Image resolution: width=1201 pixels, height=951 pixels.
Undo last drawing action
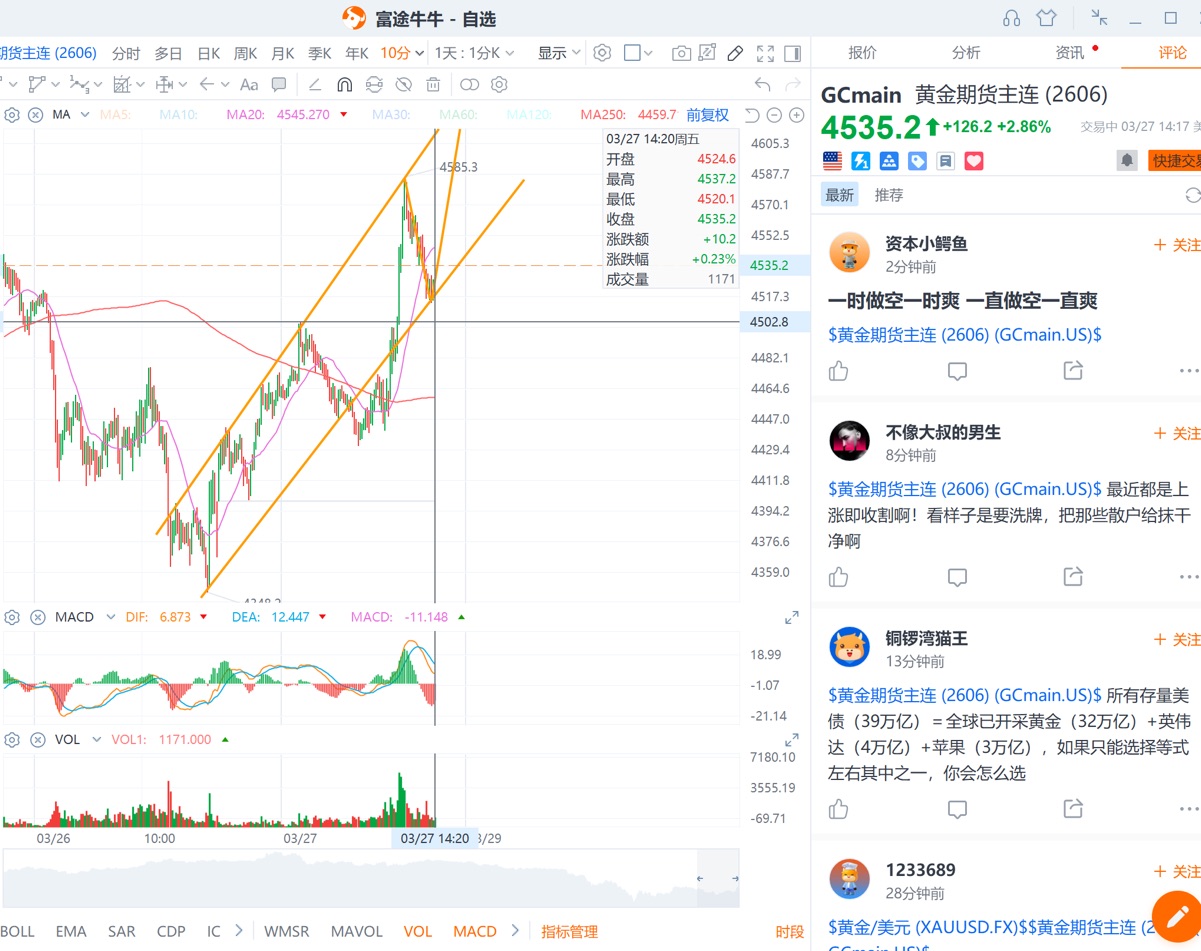[763, 85]
